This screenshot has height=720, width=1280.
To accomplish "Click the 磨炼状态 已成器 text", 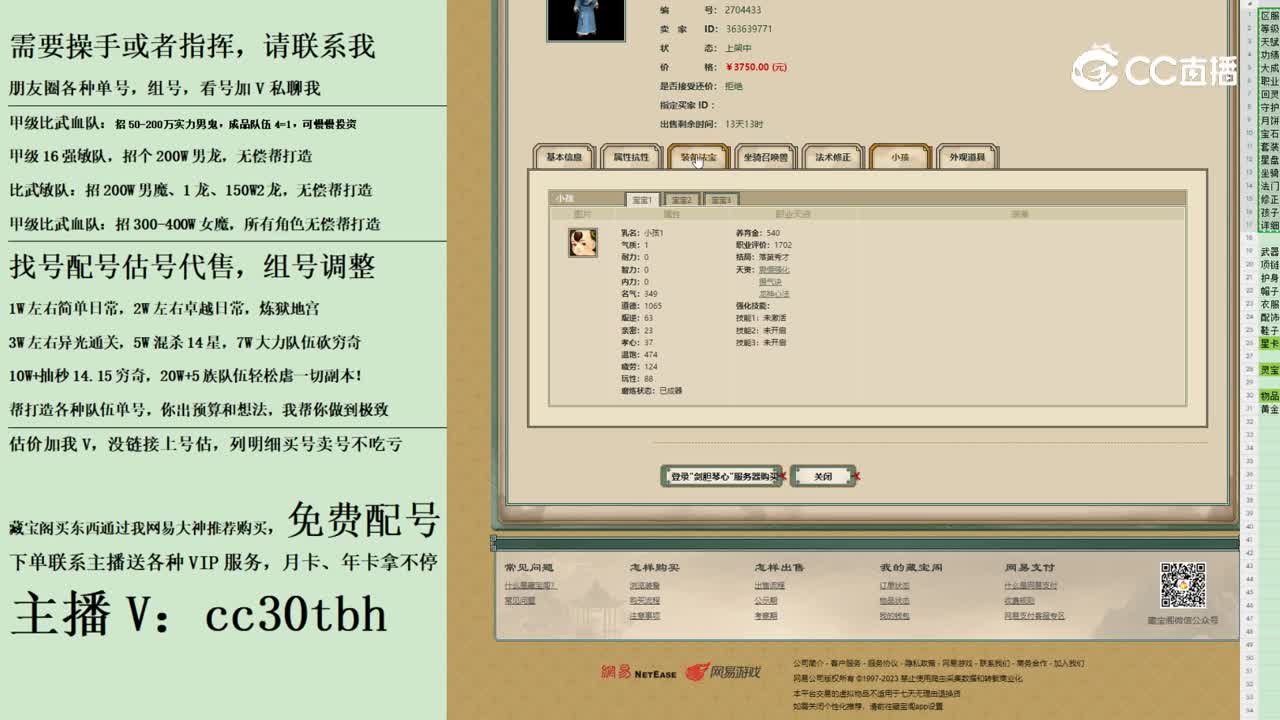I will (x=651, y=391).
